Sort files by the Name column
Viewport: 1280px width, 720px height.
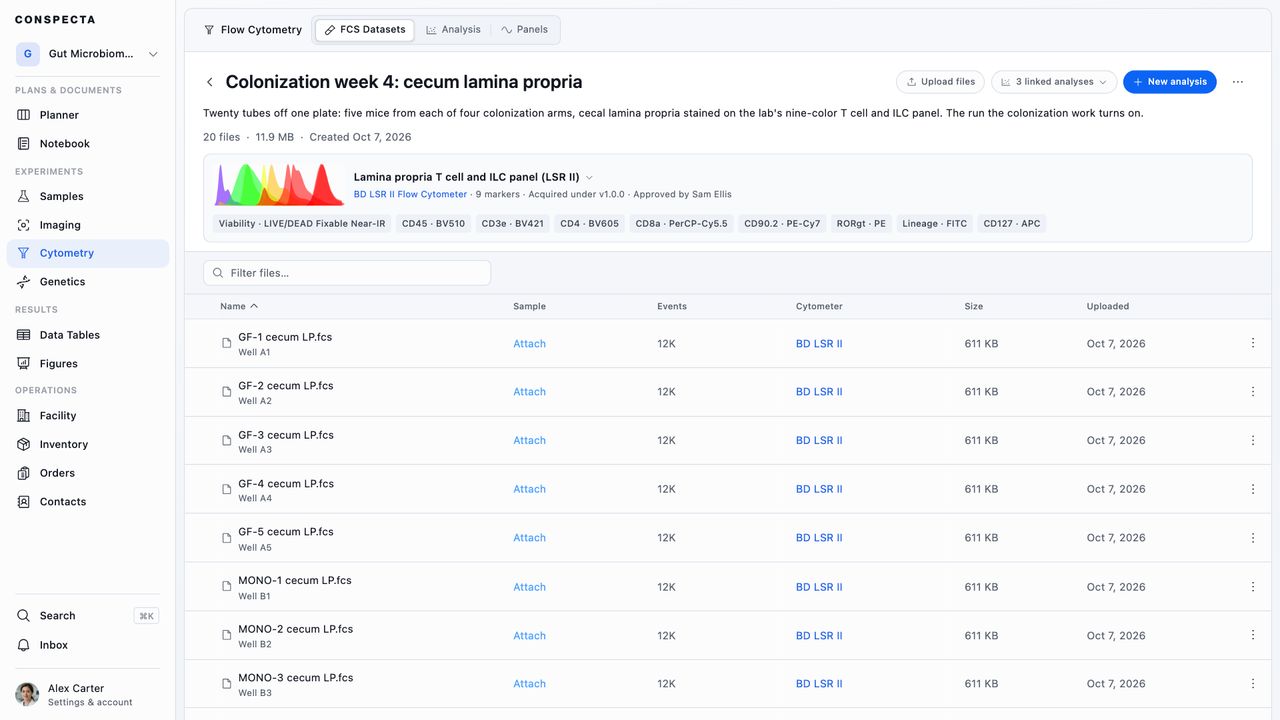click(x=239, y=306)
